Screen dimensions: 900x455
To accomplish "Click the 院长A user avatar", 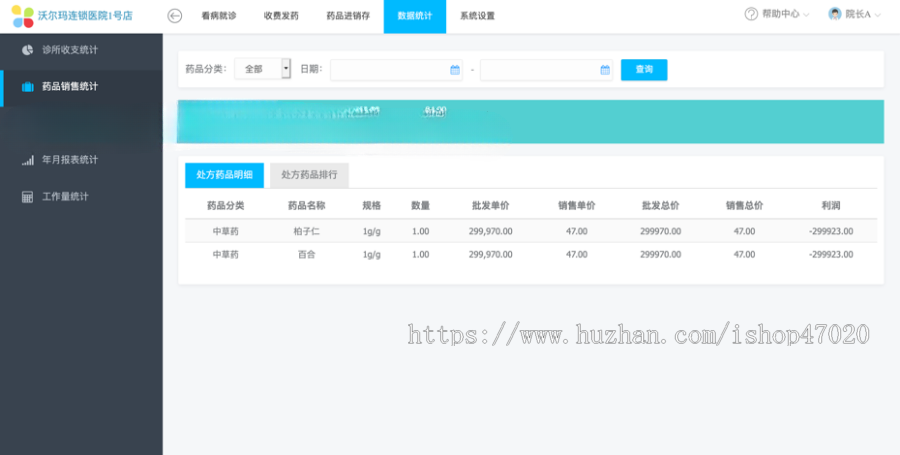I will pos(835,14).
